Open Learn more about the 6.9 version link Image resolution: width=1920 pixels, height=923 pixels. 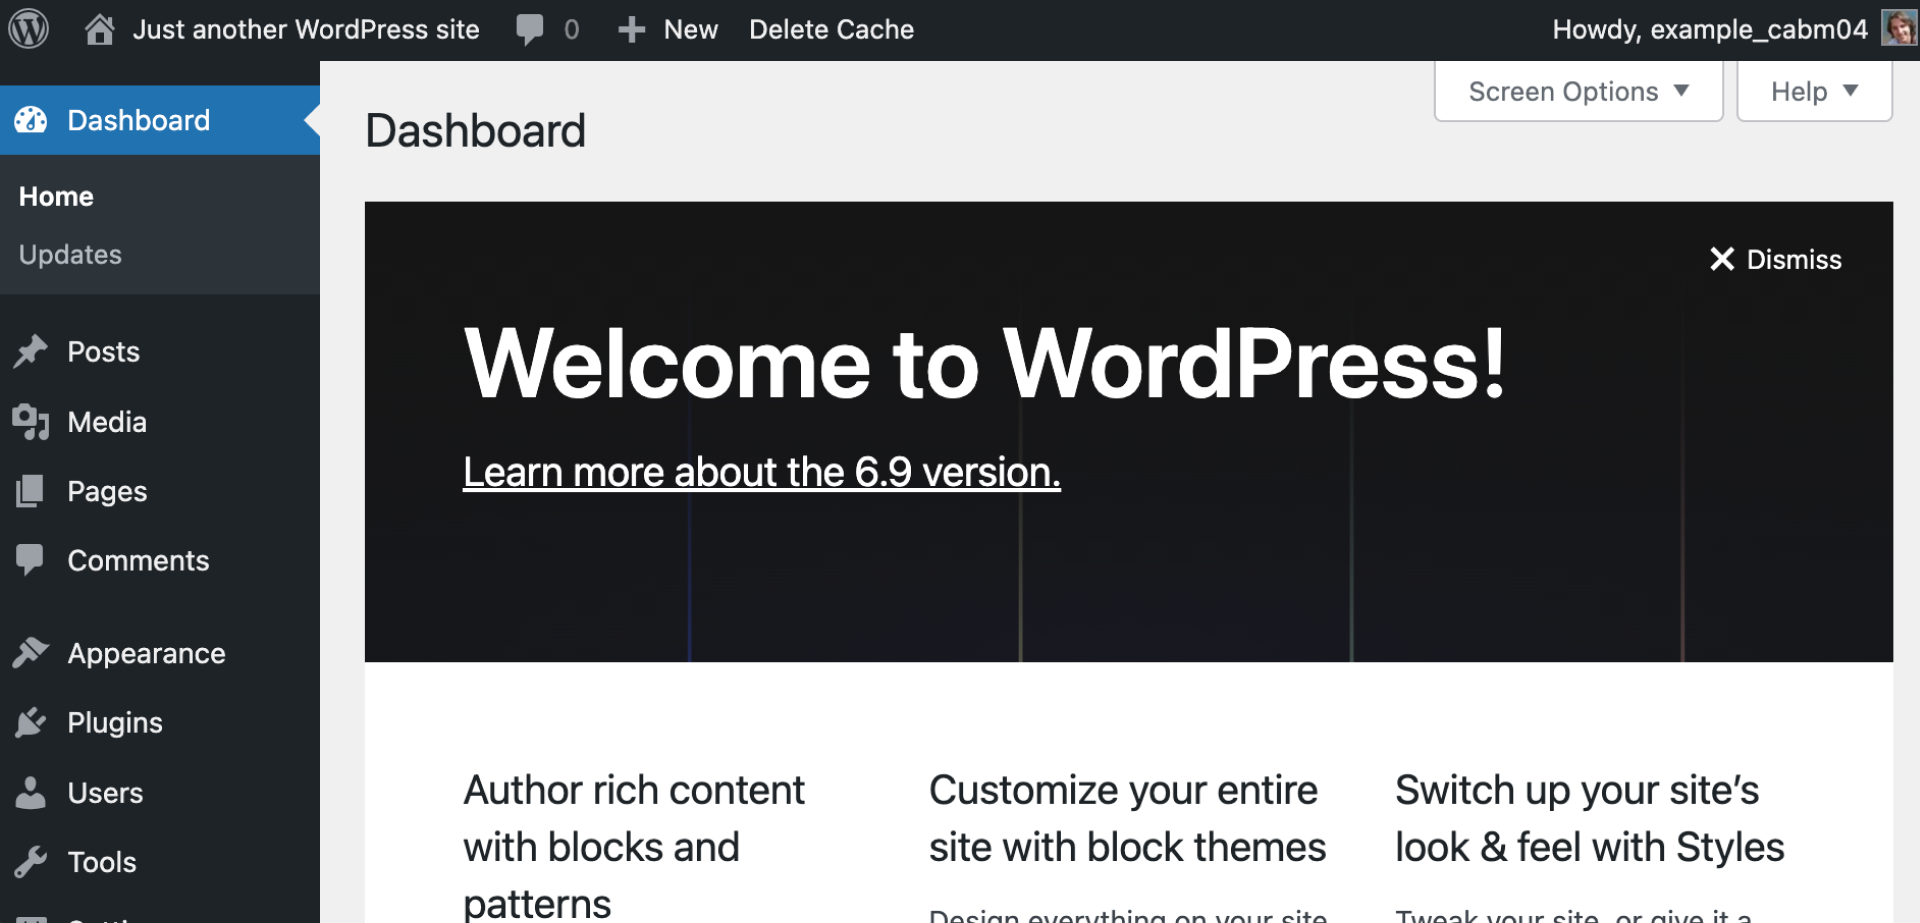[761, 471]
